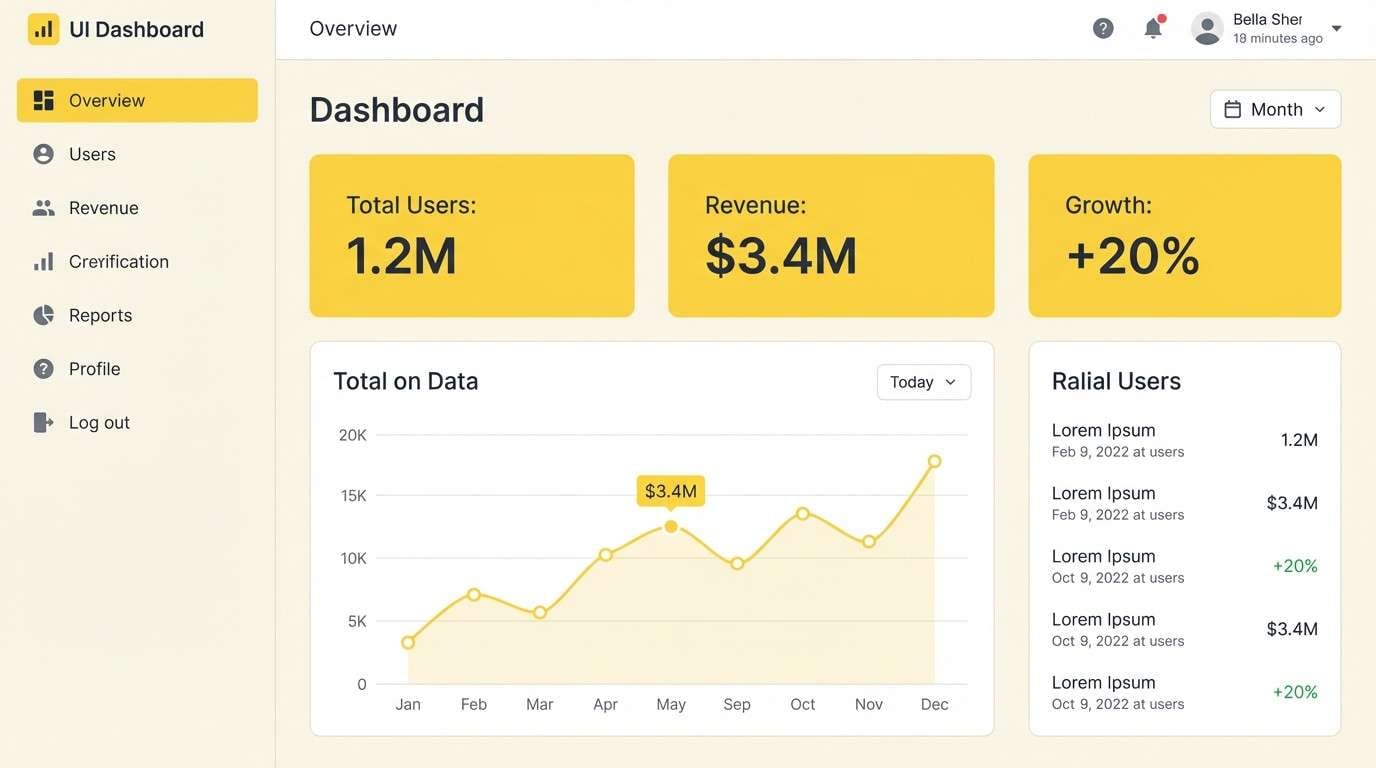Screen dimensions: 1376x768
Task: Click the Total Users 1.2M card
Action: (471, 235)
